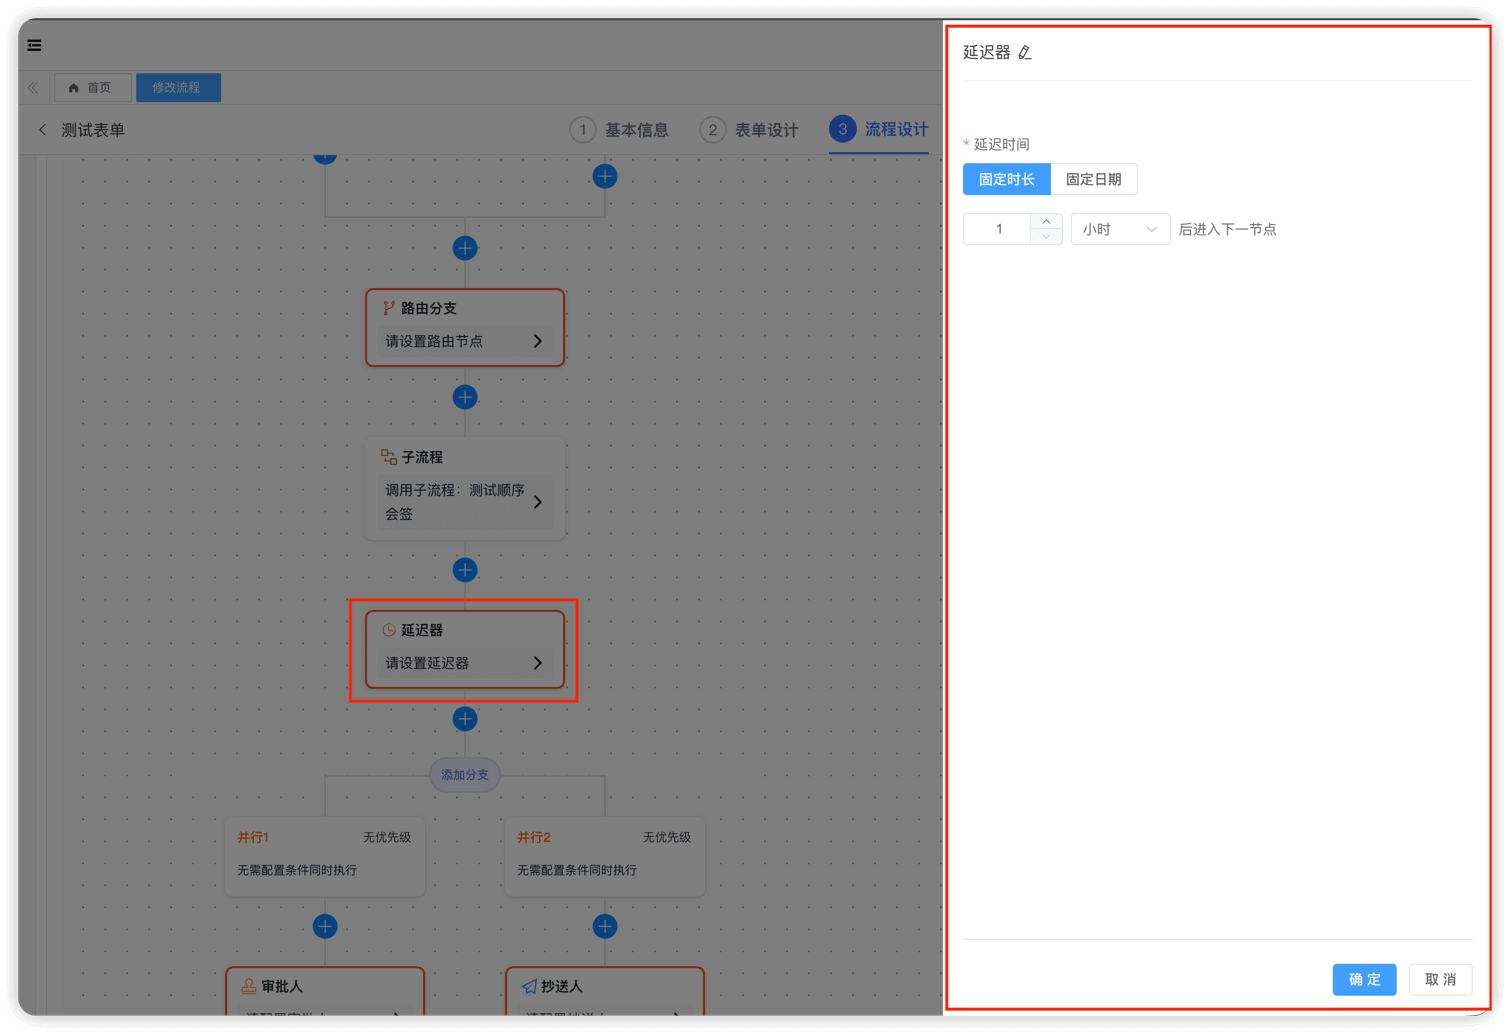
Task: Click plus button under 并行2 branch
Action: coord(605,926)
